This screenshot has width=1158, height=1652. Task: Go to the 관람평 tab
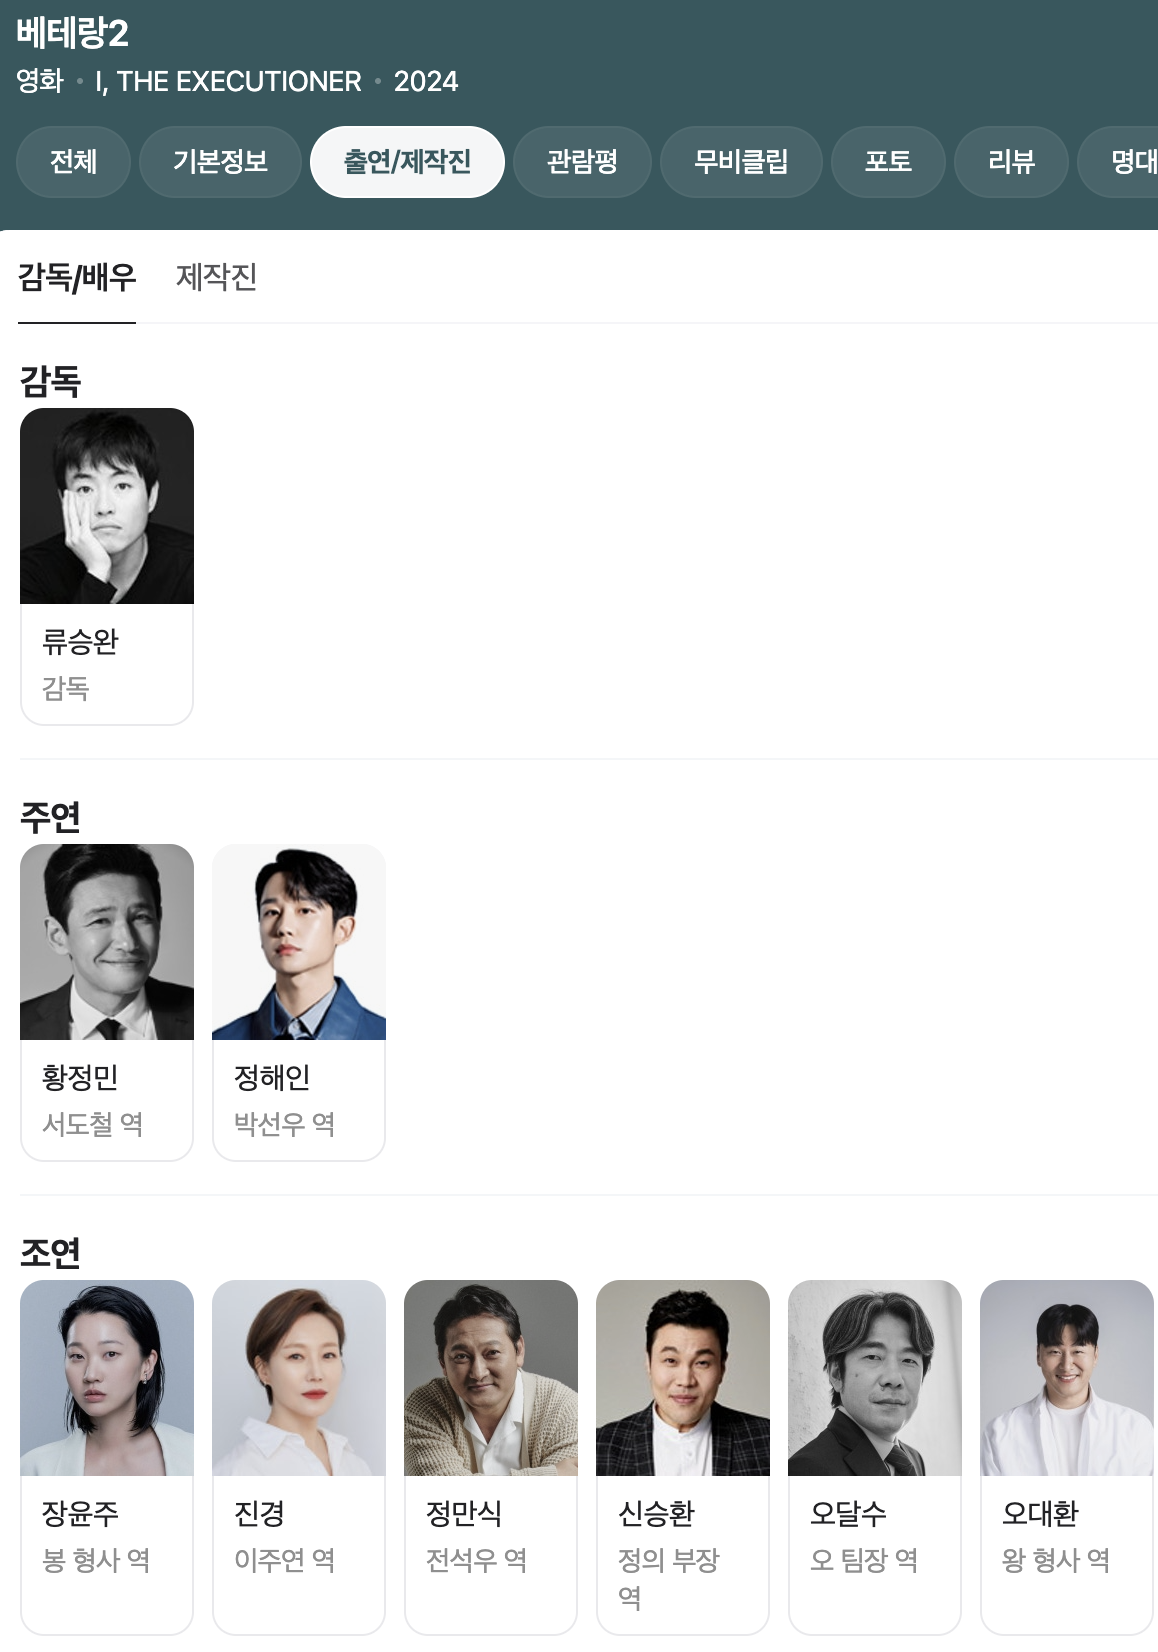click(582, 162)
